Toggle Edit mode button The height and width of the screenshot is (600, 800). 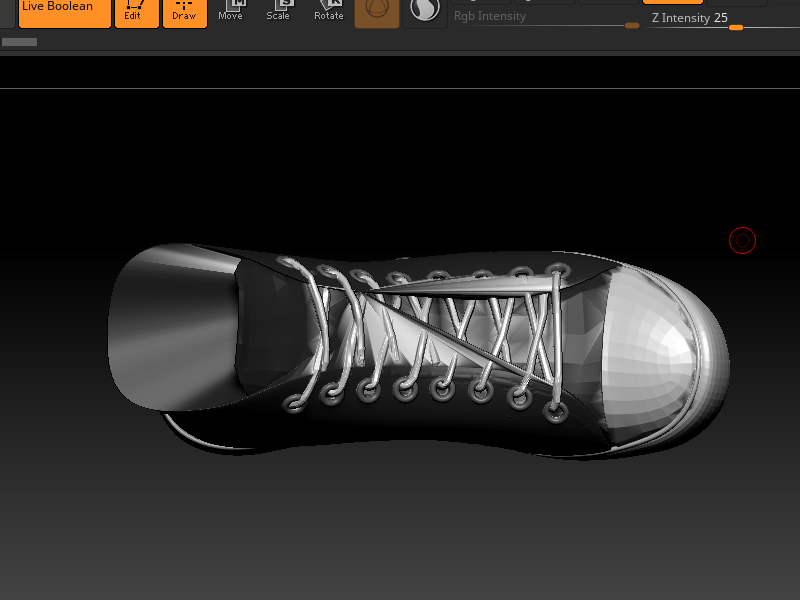pyautogui.click(x=137, y=12)
